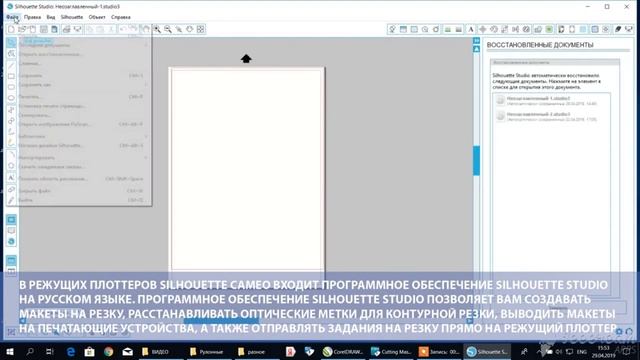Open the Файл menu
The width and height of the screenshot is (640, 360).
(x=12, y=17)
